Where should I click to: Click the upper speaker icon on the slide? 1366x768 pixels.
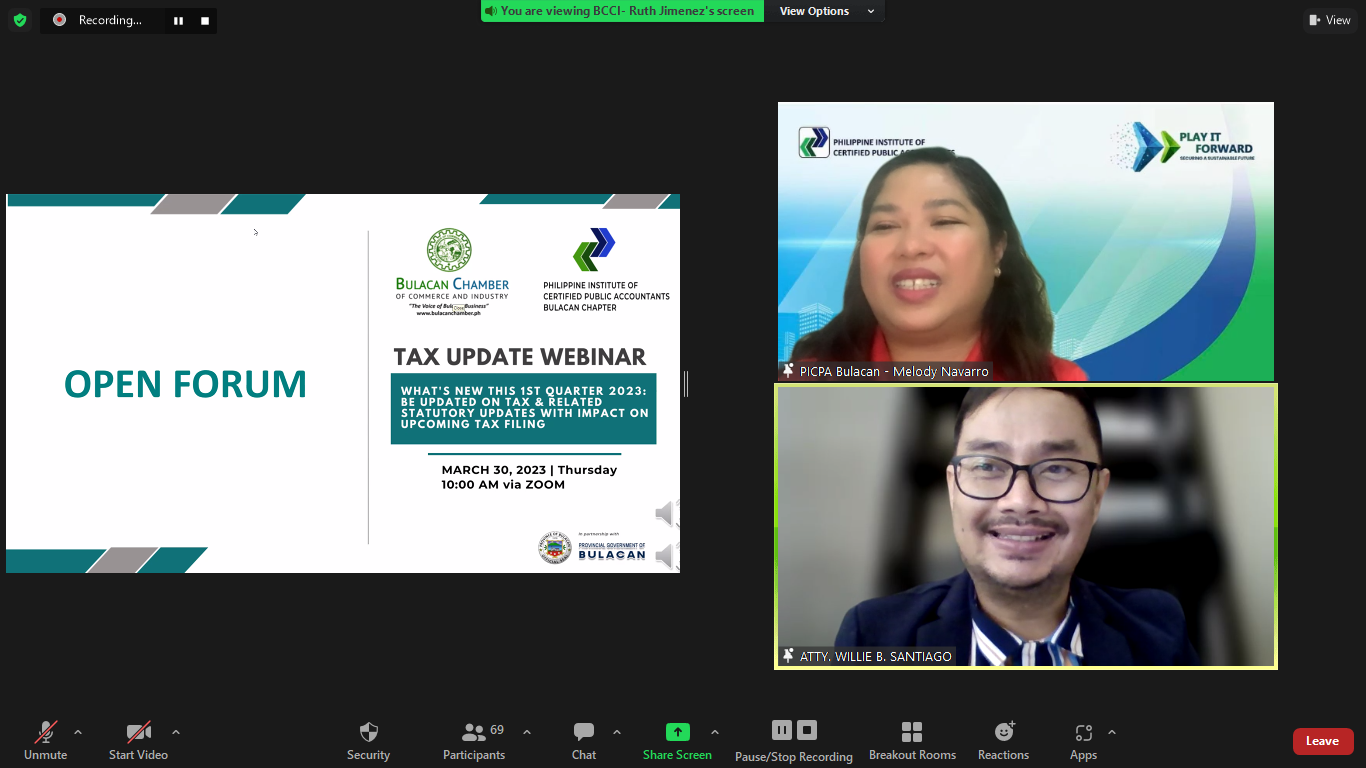coord(667,514)
